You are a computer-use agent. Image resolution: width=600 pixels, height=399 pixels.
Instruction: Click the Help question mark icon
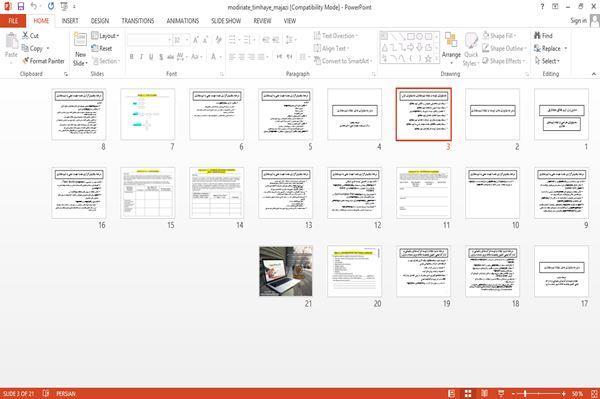[542, 7]
